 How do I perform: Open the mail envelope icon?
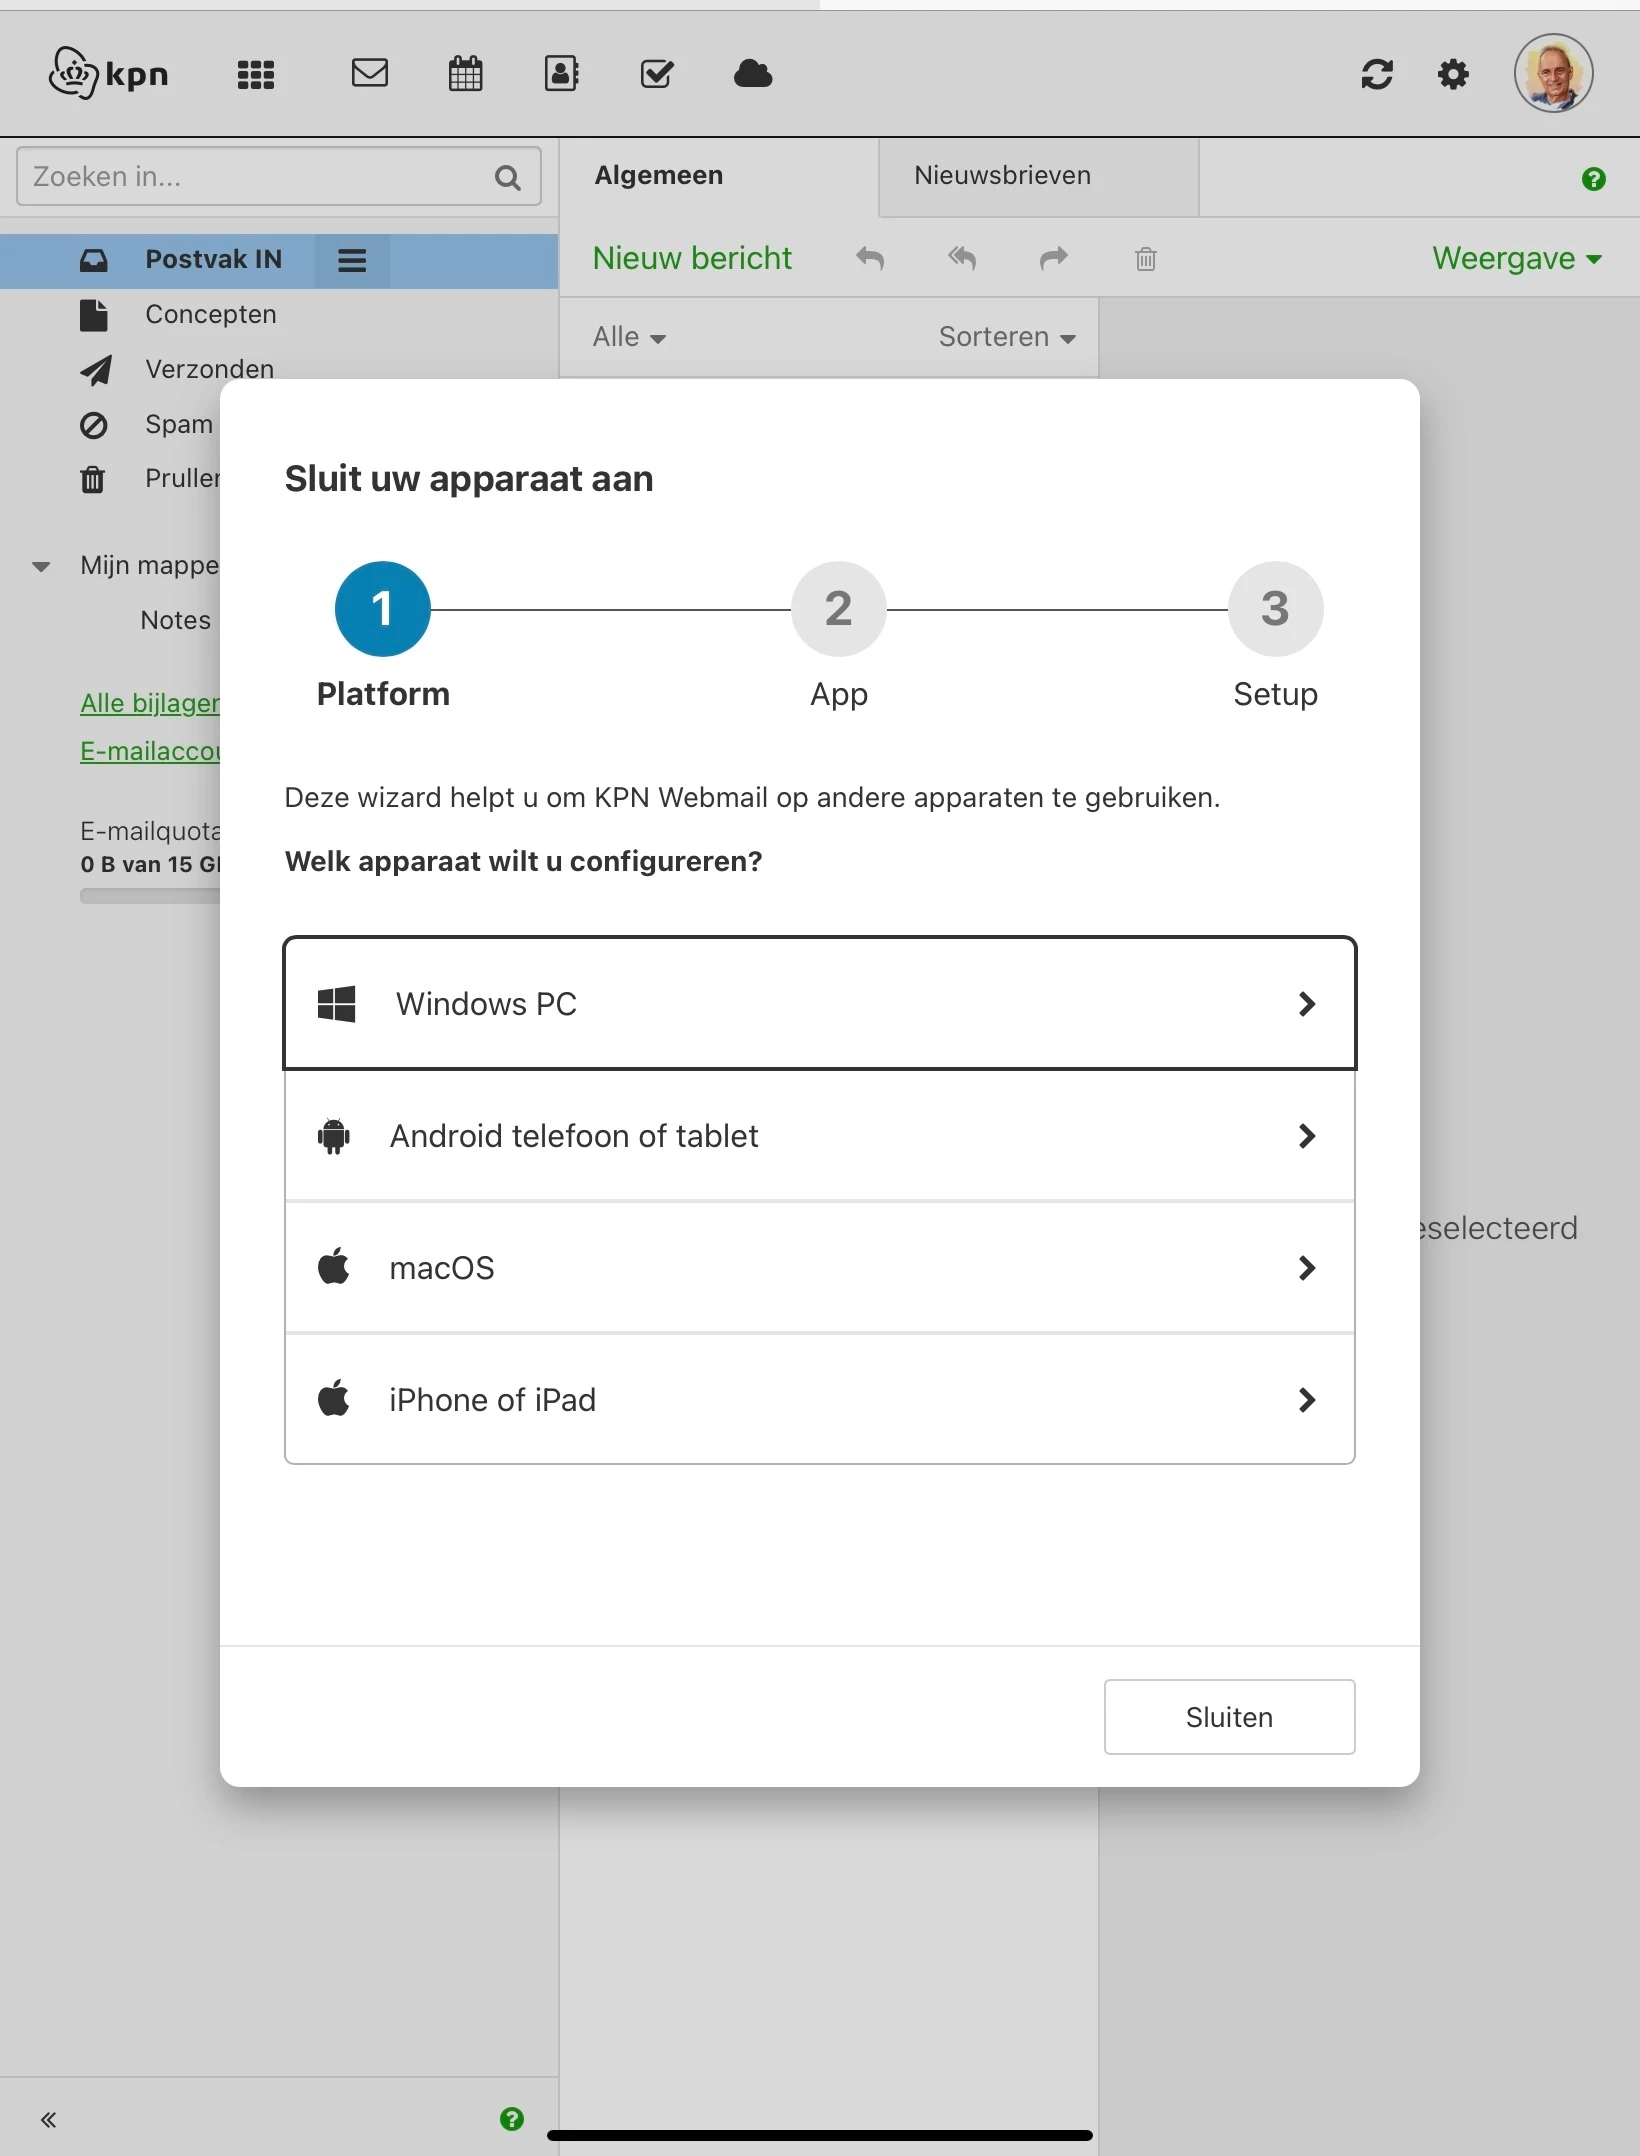coord(370,73)
